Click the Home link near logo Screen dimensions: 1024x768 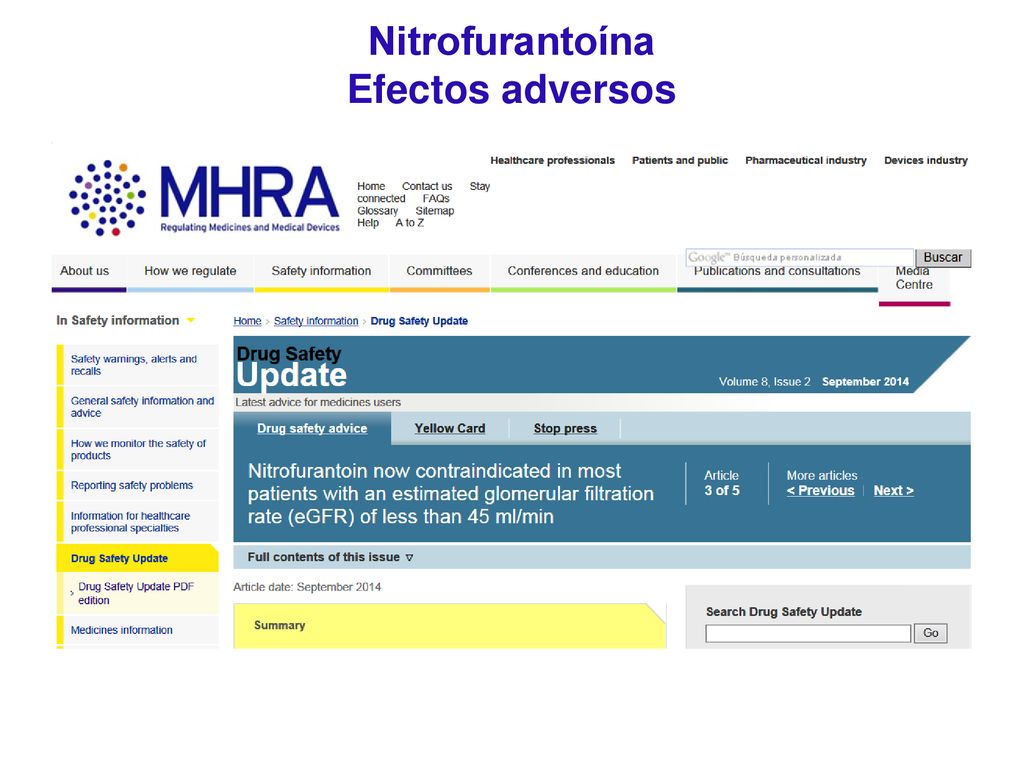371,186
